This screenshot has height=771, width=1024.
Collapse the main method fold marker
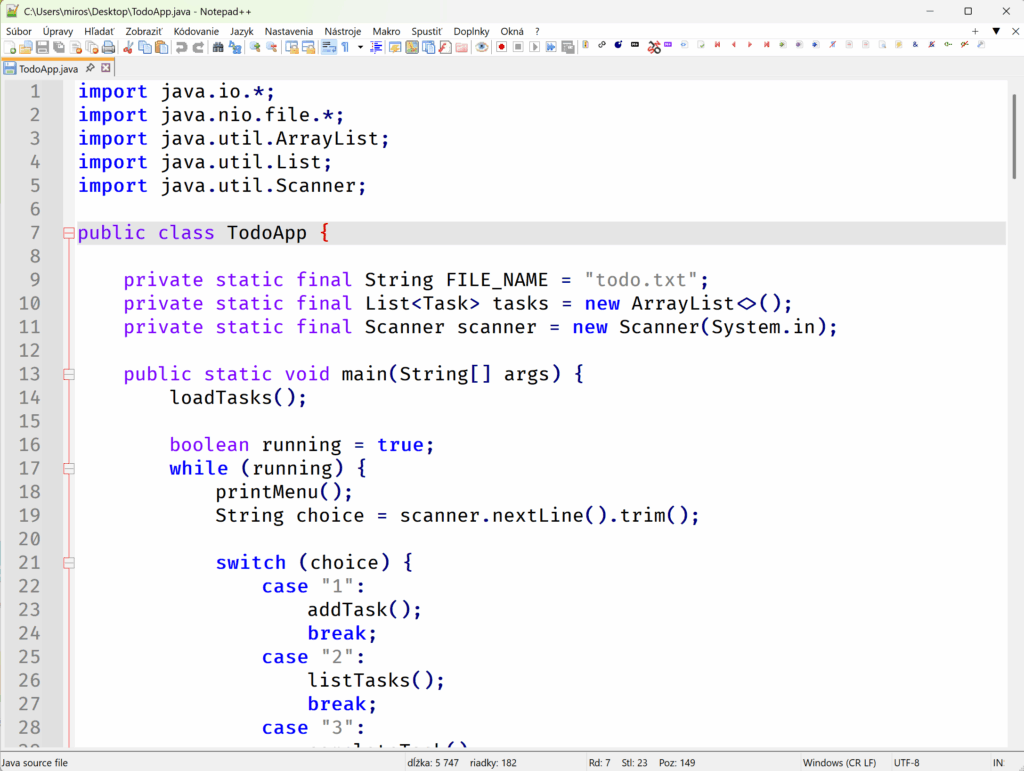(69, 374)
